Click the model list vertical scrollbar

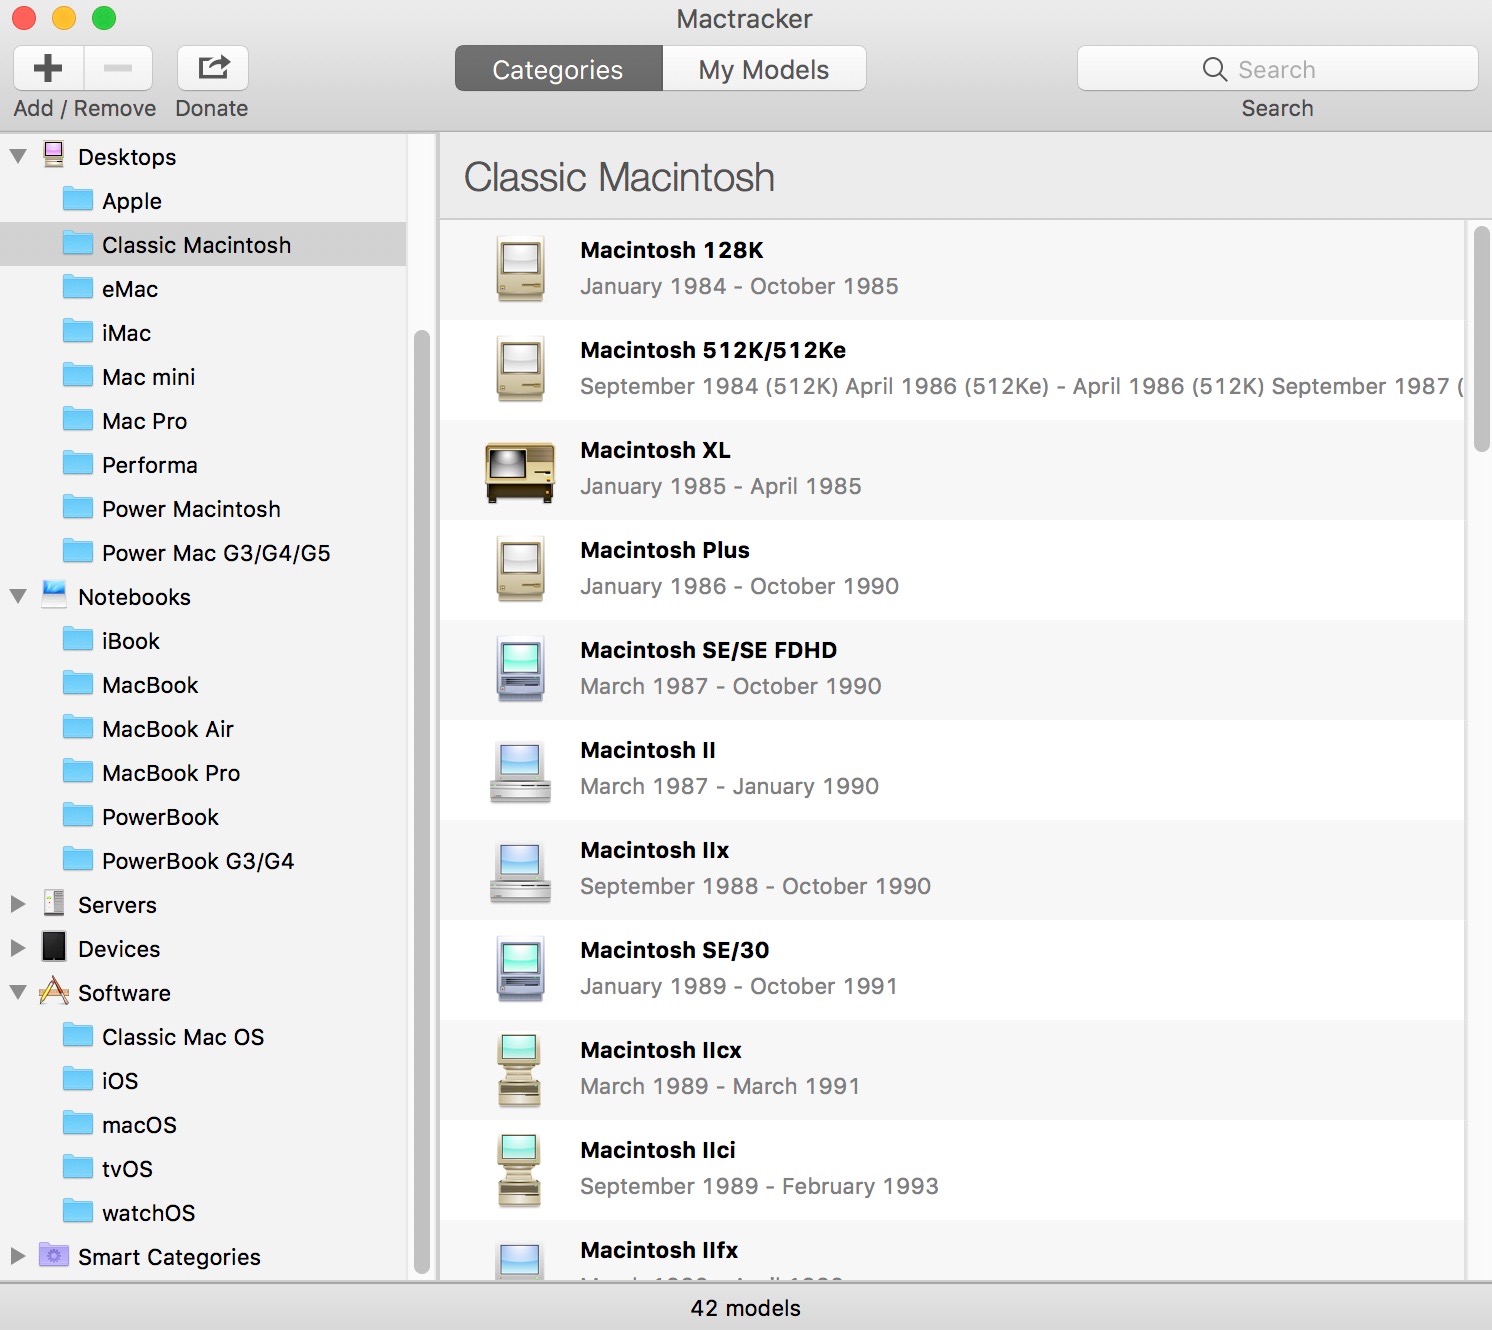pos(1482,339)
